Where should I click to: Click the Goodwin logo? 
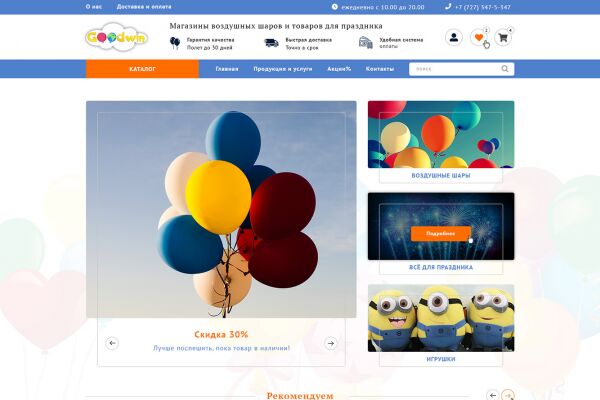tap(116, 37)
